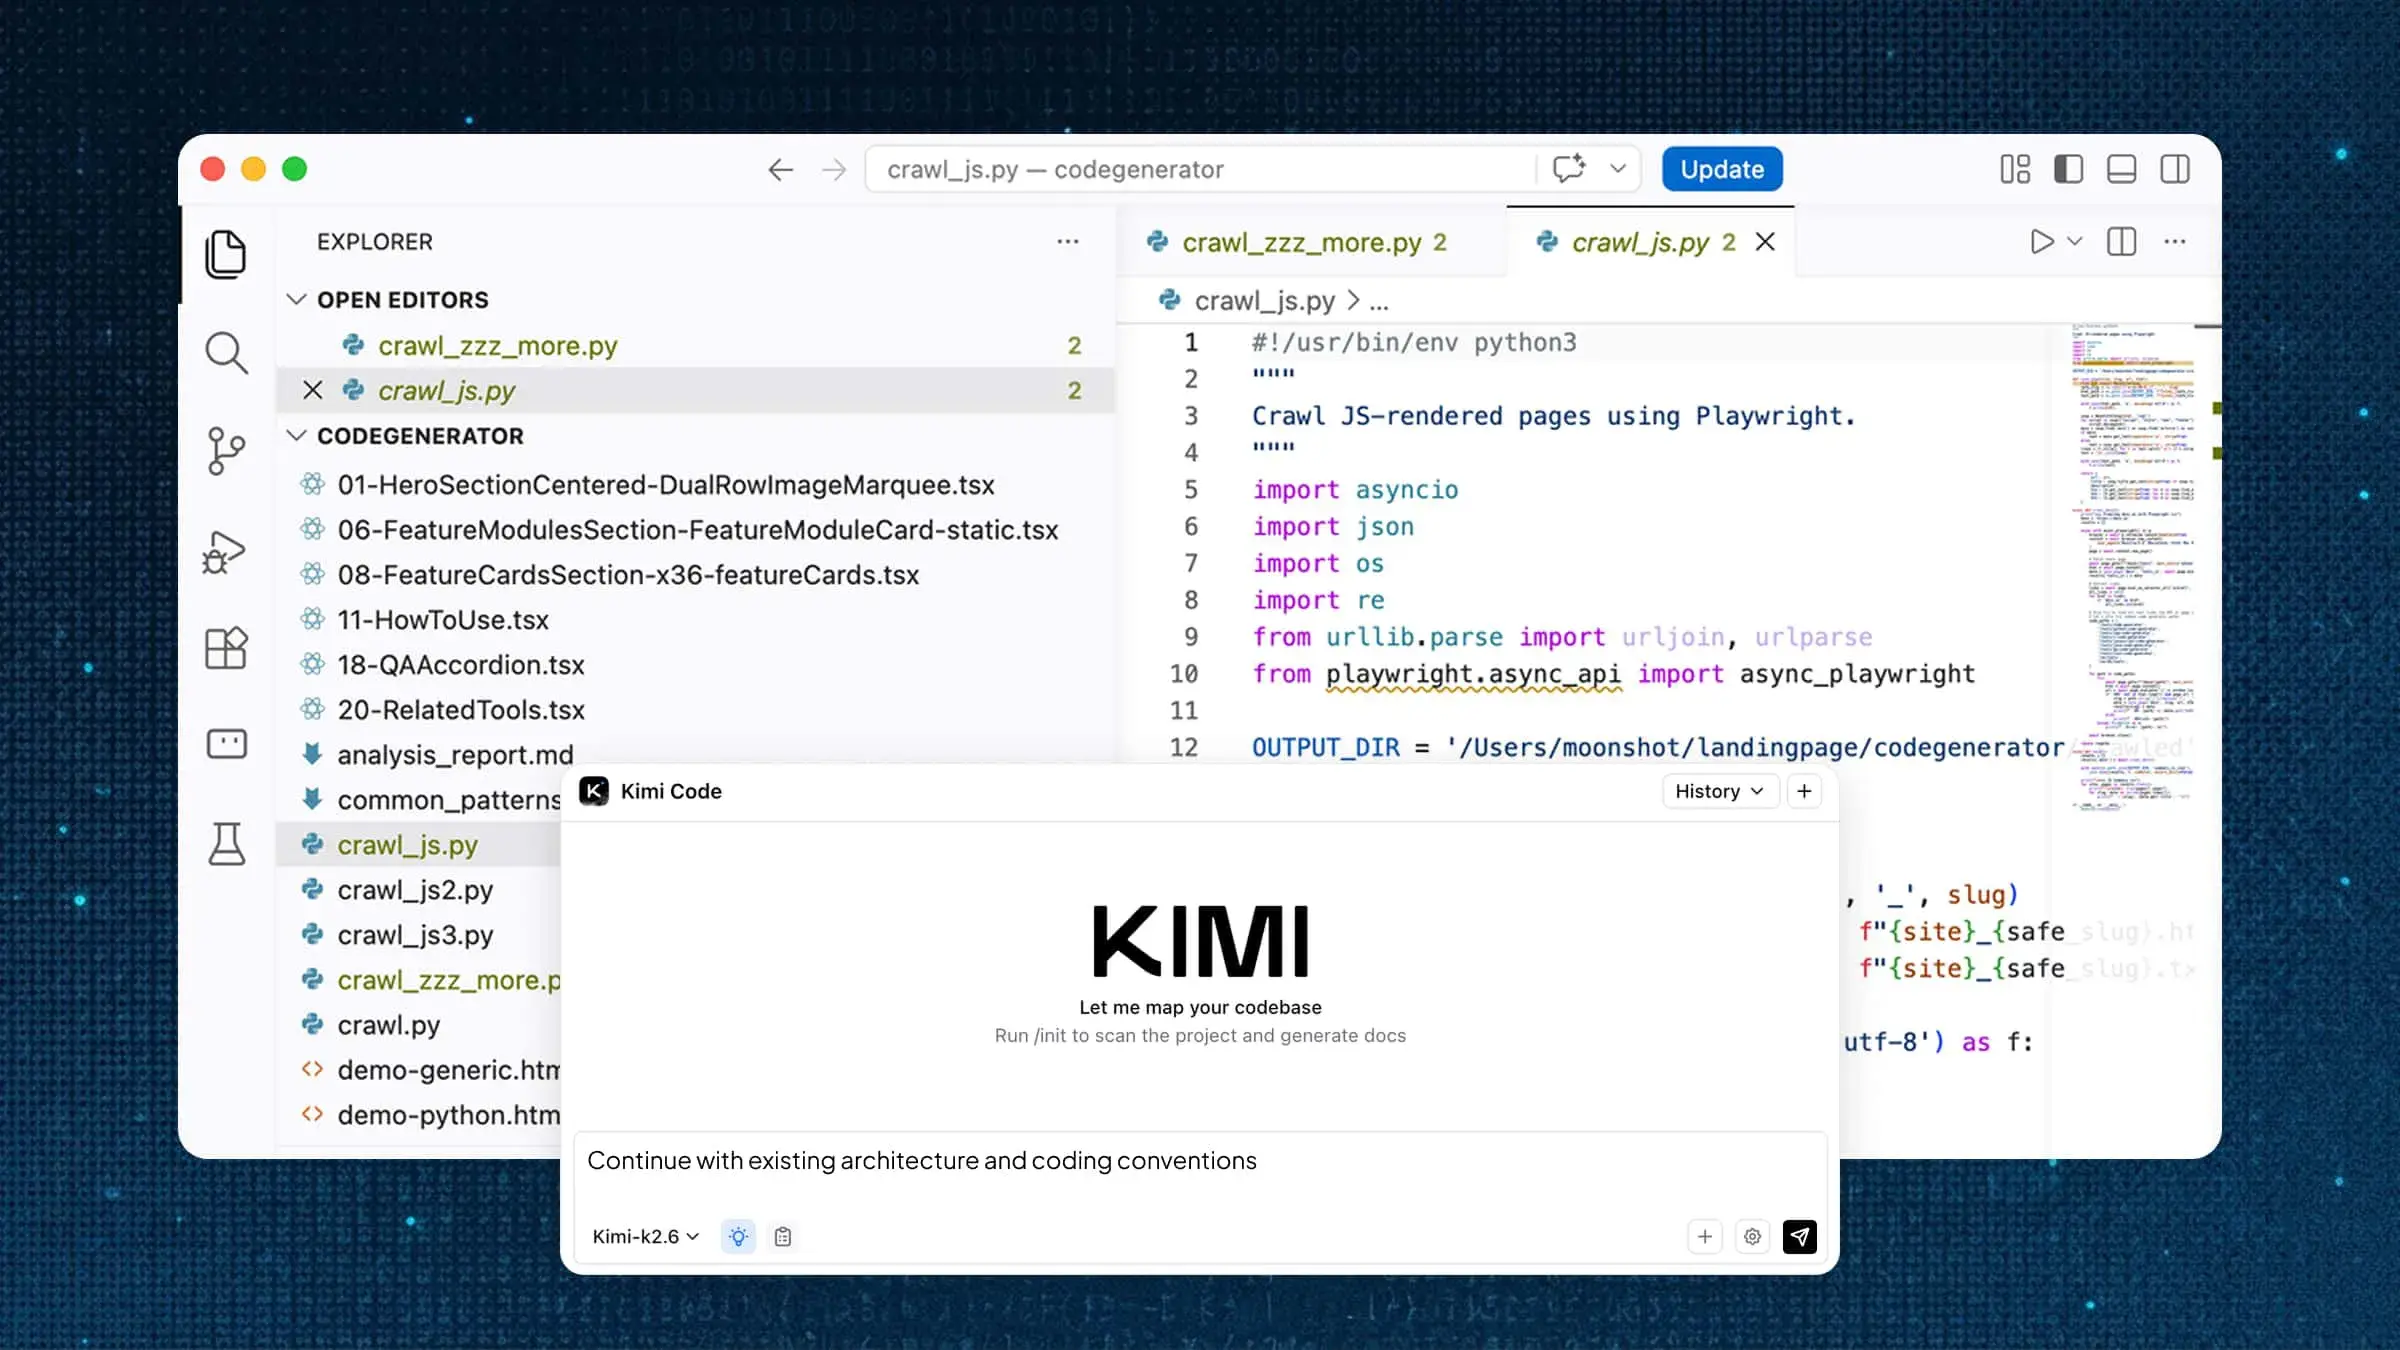Open editor more actions ellipsis

pos(2175,242)
